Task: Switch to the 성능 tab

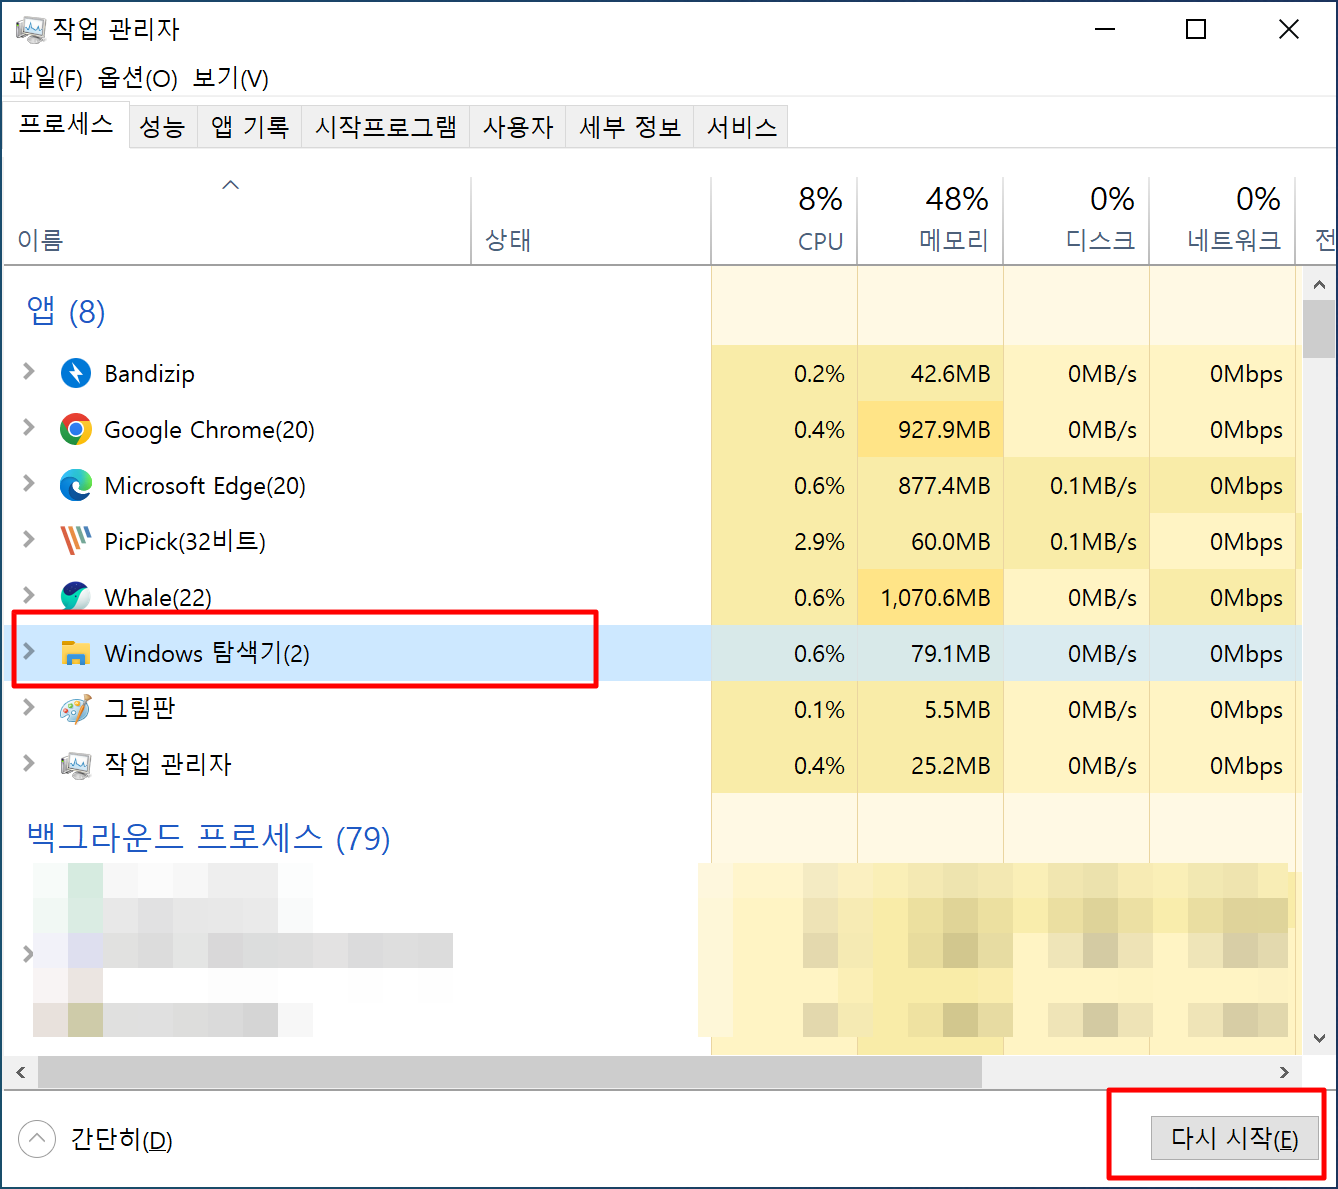Action: click(x=162, y=127)
